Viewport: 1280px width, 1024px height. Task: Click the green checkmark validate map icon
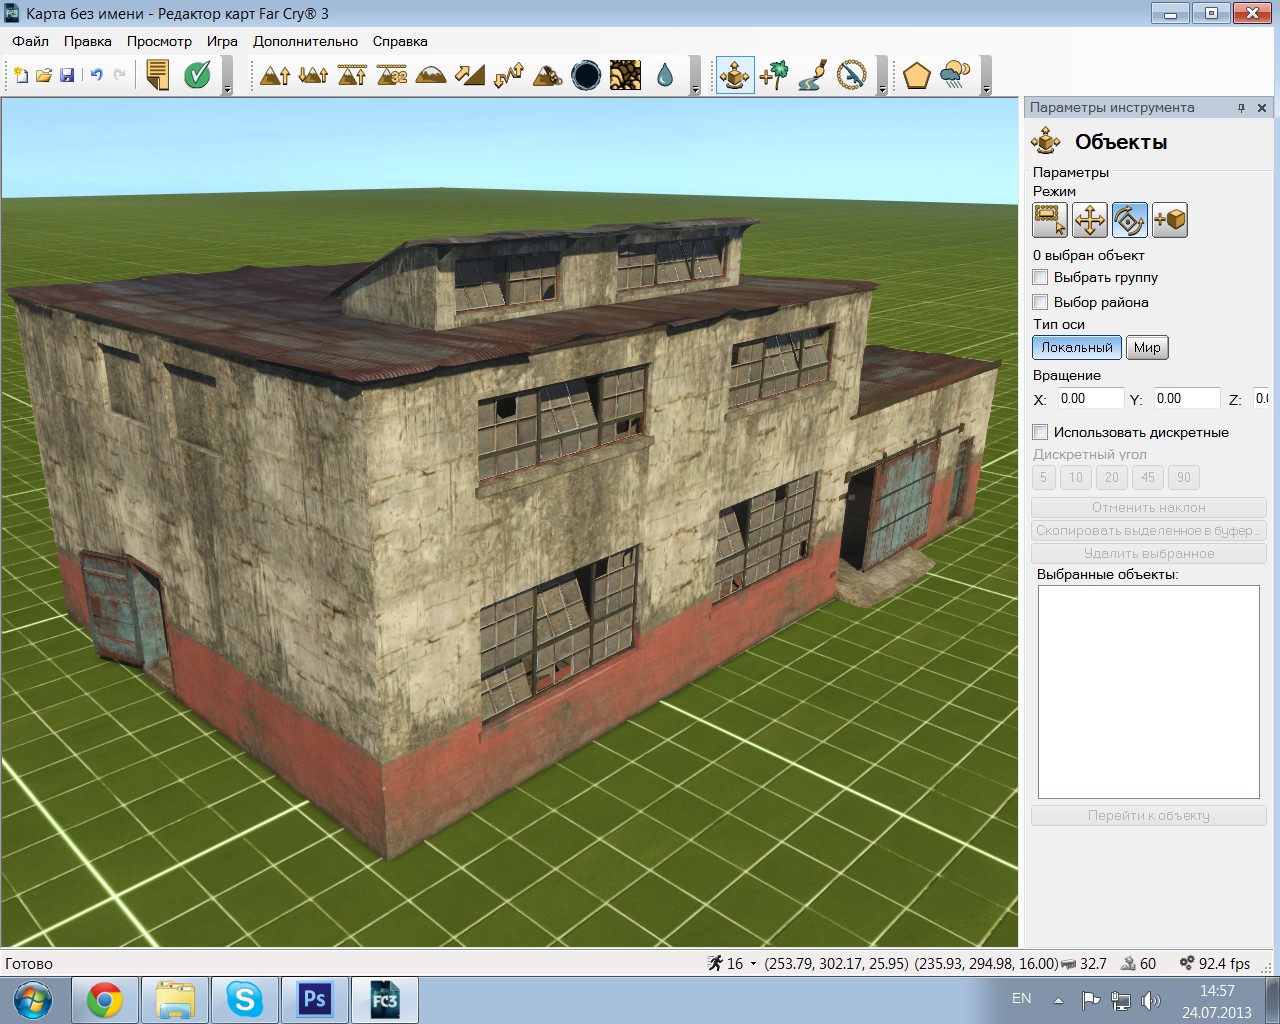pyautogui.click(x=197, y=75)
